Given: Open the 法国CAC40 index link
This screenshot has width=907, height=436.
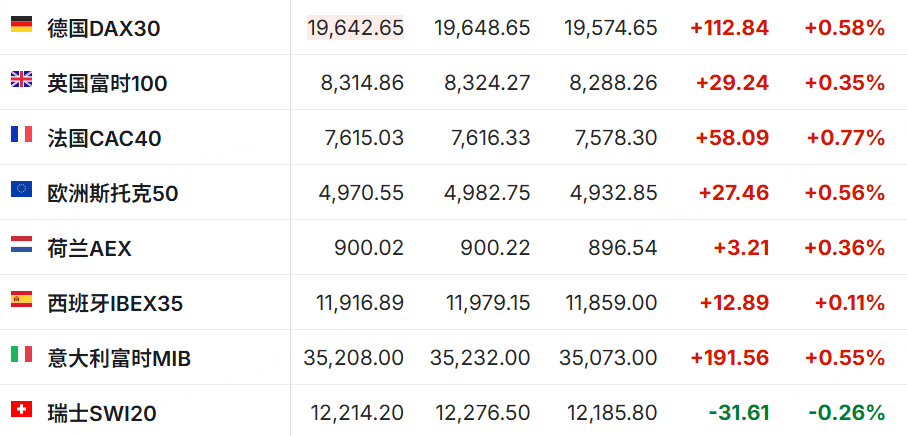Looking at the screenshot, I should [104, 139].
